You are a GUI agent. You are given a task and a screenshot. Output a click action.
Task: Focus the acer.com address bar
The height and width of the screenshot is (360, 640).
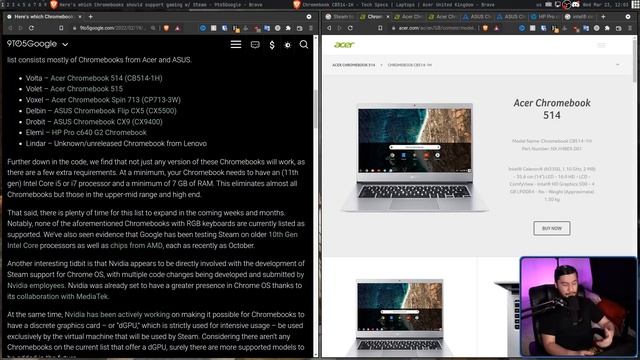tap(435, 28)
